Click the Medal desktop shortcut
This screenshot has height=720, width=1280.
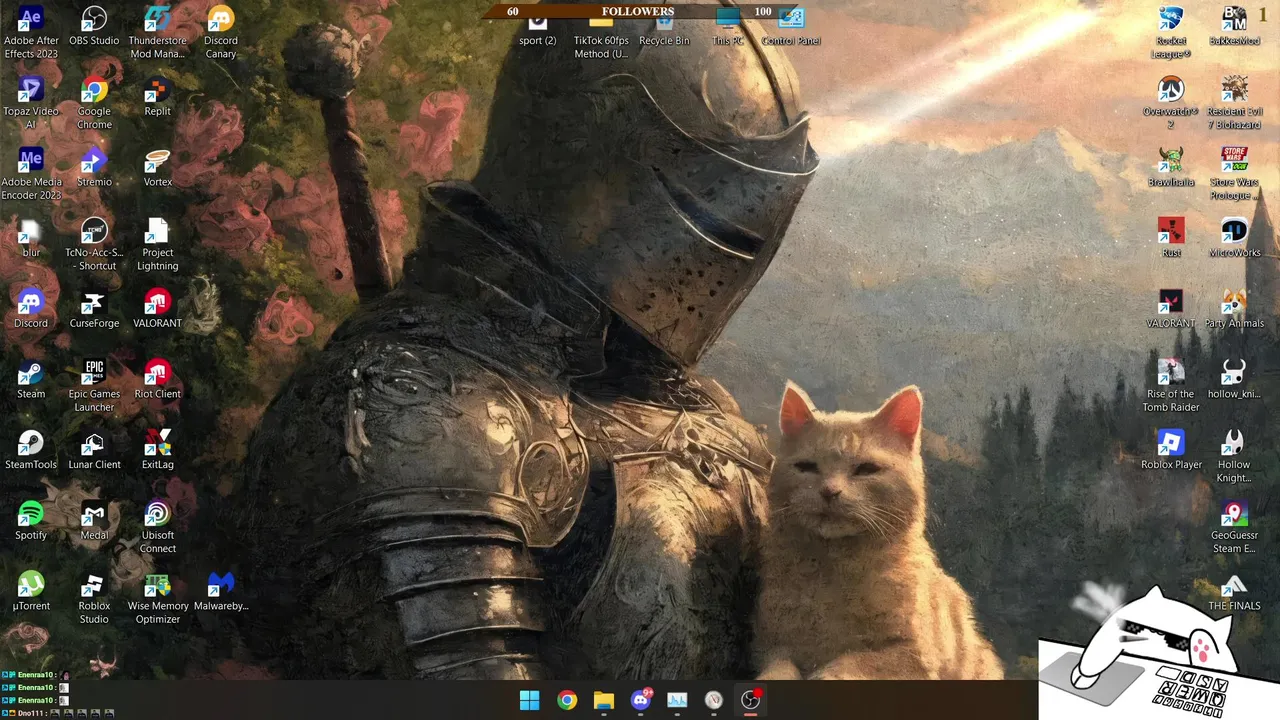(94, 521)
